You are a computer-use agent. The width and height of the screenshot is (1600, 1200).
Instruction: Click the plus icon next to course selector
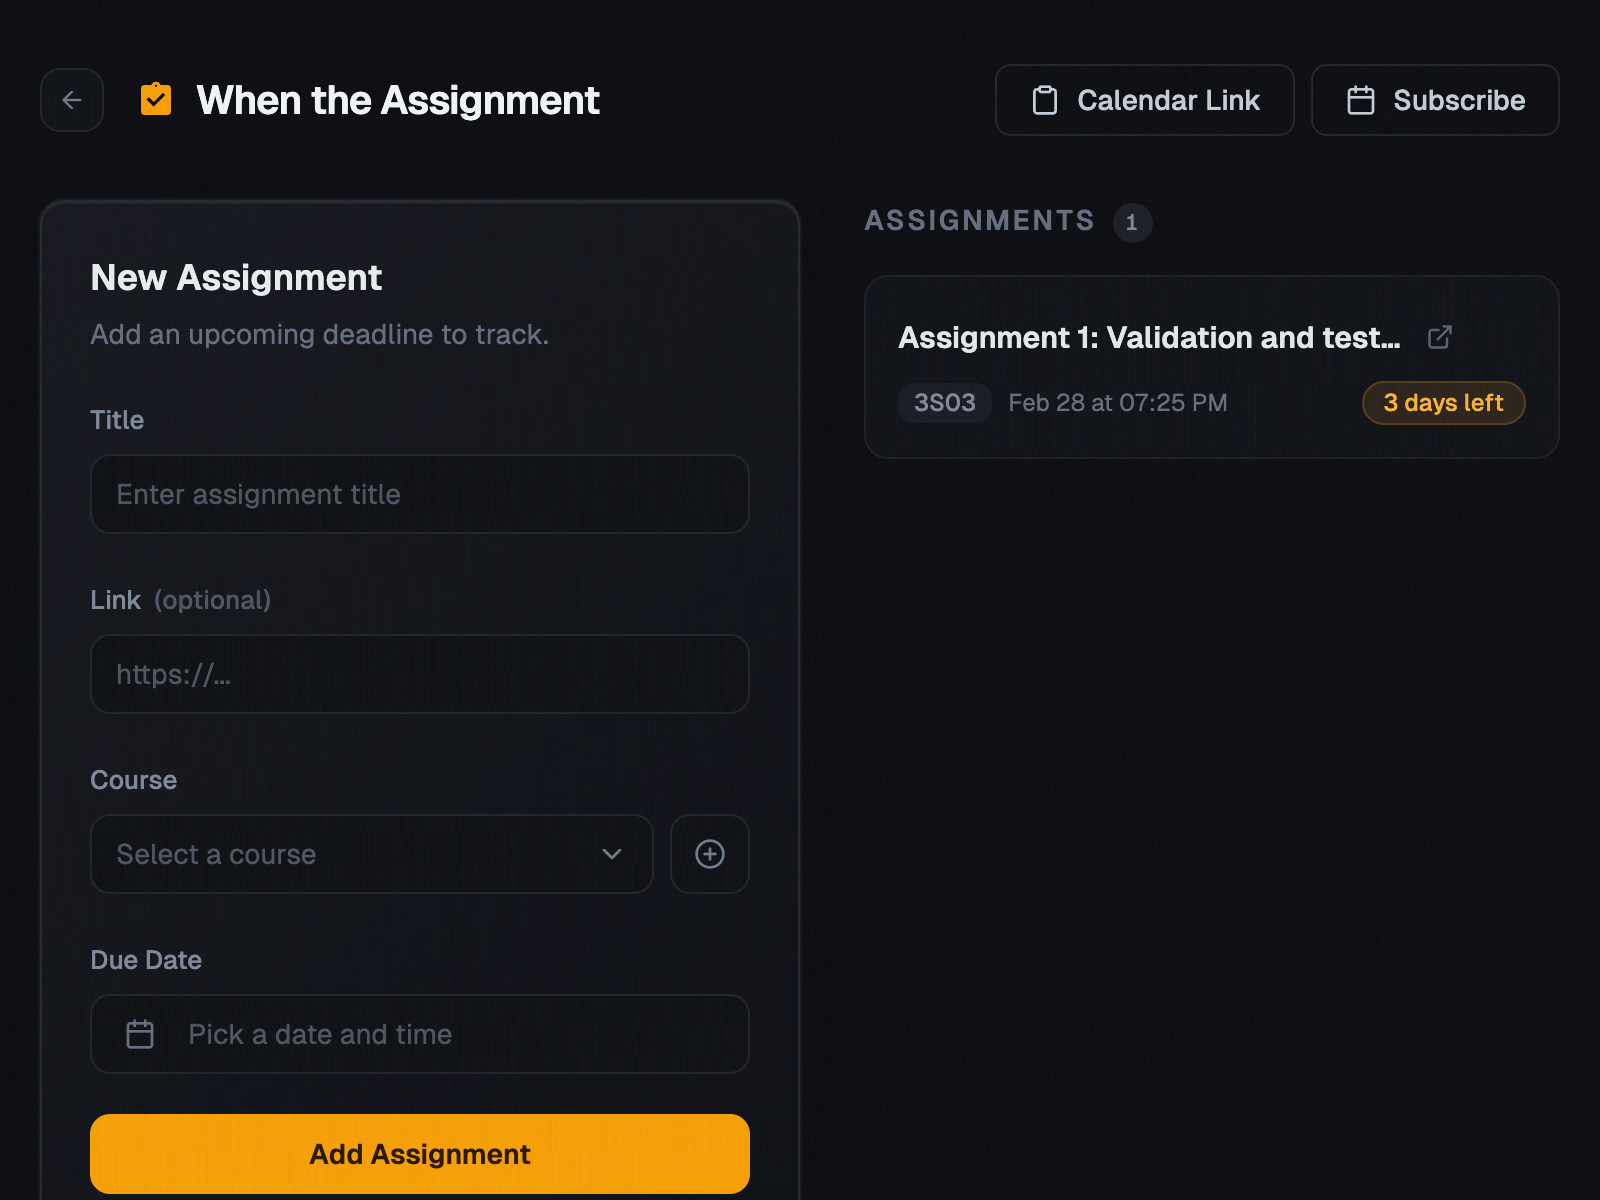click(x=709, y=854)
